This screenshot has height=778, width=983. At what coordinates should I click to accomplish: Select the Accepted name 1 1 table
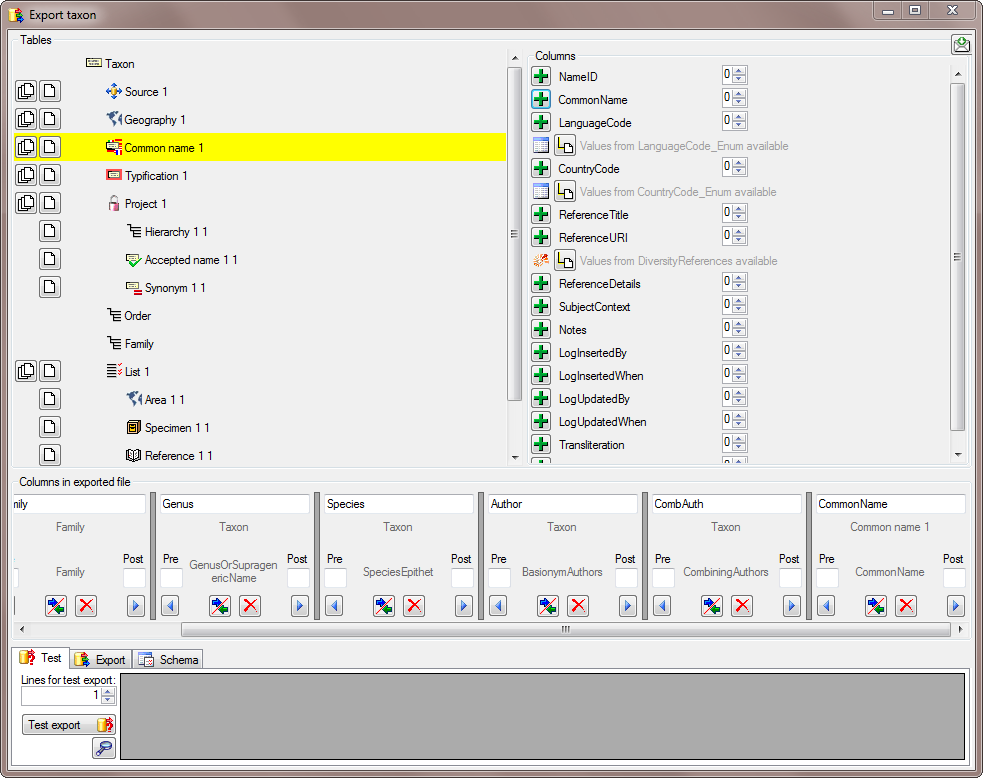pos(190,260)
